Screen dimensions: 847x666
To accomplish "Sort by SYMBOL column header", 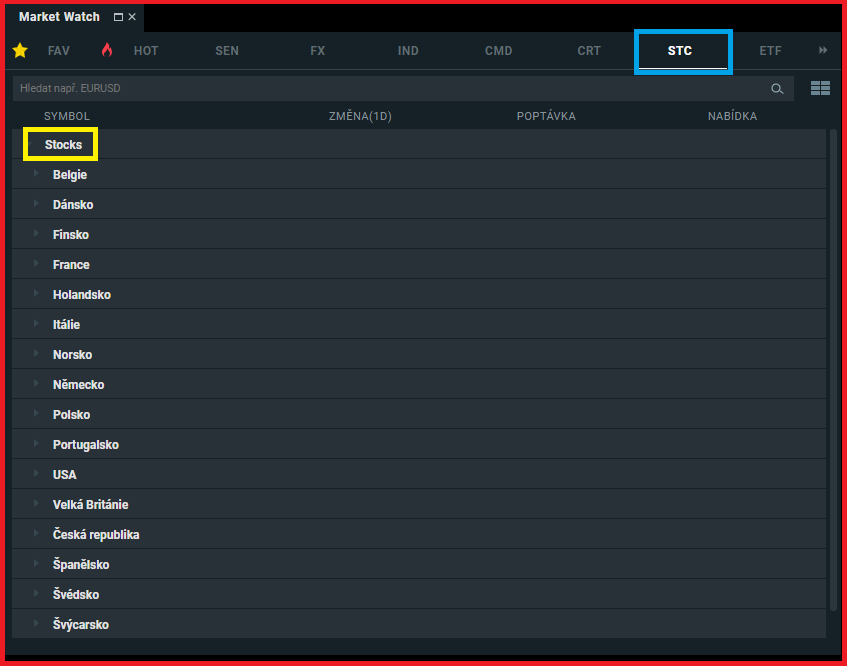I will [67, 116].
